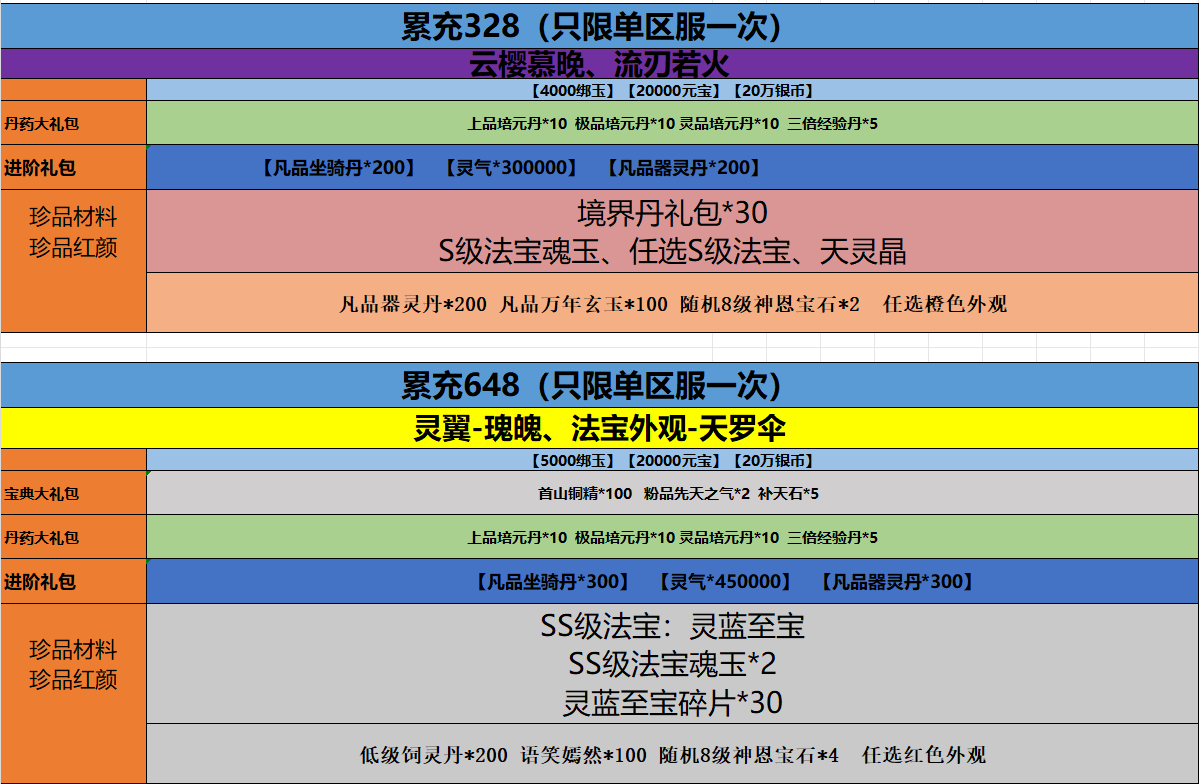Click the 5000绑玉 rewards row
Screen dimensions: 1199x784
coord(672,460)
